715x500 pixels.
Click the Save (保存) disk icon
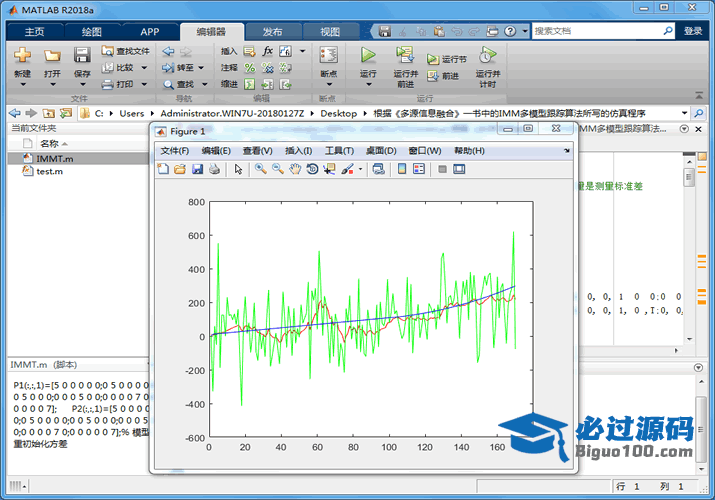(x=82, y=56)
